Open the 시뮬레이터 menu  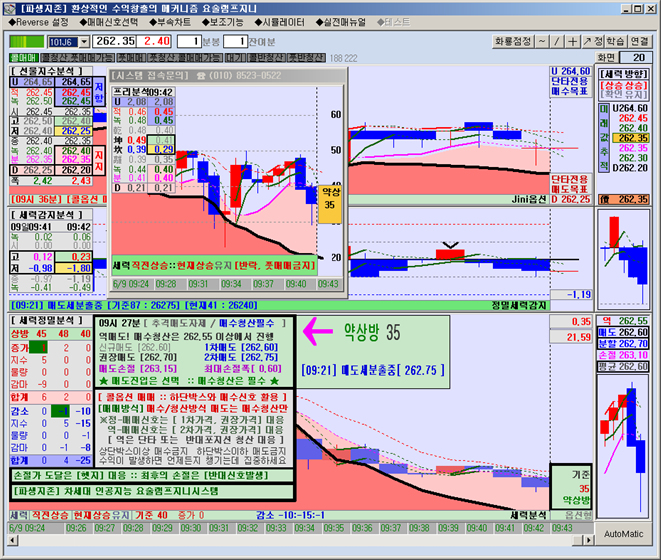coord(279,22)
